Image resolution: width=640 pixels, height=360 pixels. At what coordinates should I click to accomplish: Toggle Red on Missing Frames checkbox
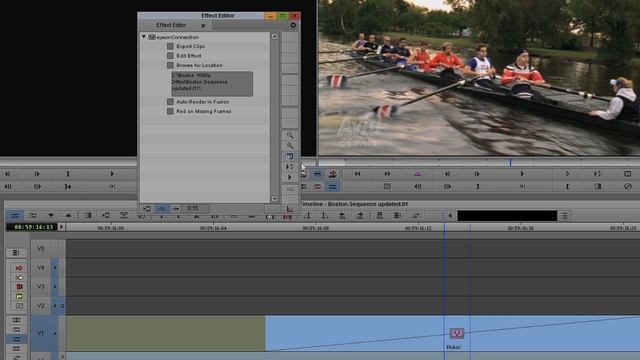[x=170, y=111]
